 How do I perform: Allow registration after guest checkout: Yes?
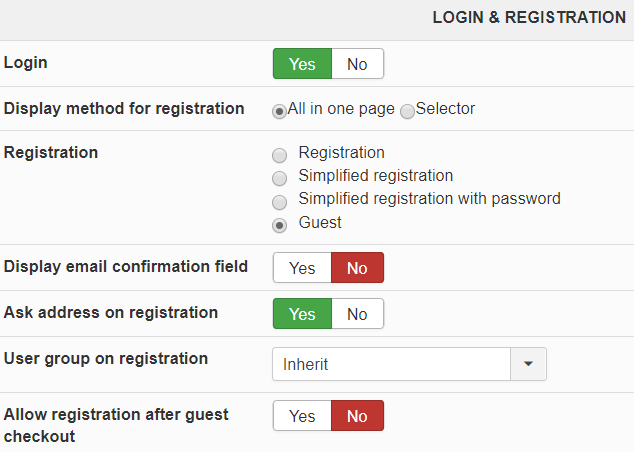(302, 416)
